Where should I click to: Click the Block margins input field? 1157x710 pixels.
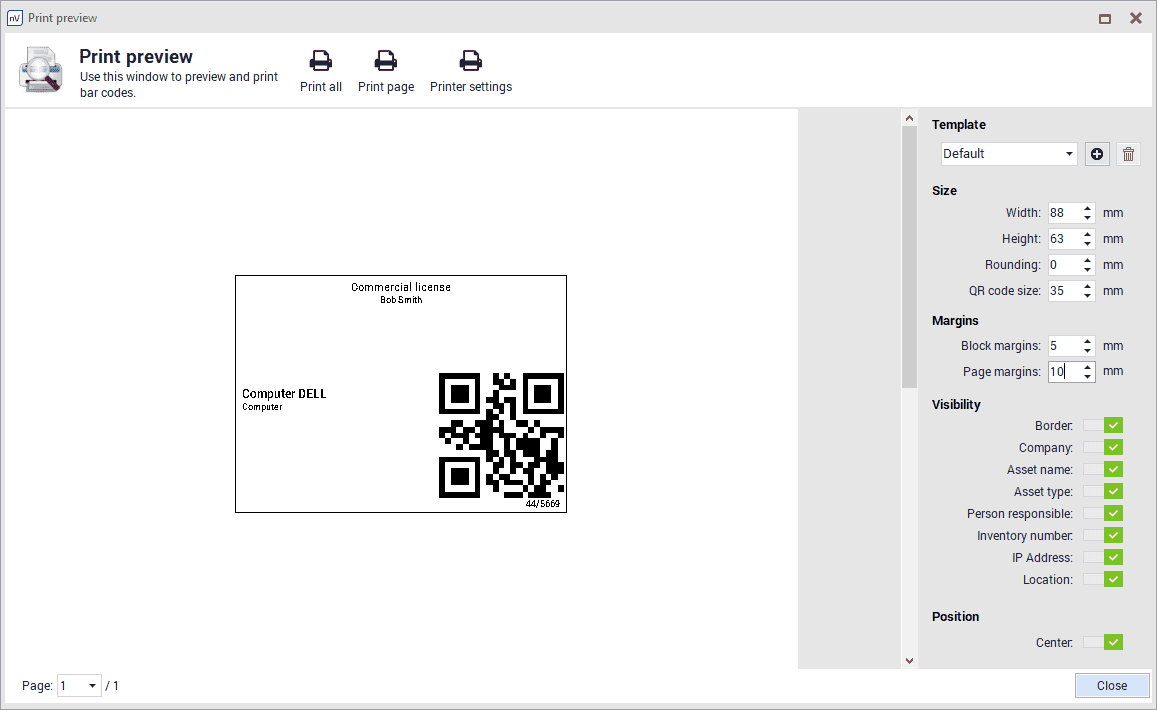click(1063, 346)
